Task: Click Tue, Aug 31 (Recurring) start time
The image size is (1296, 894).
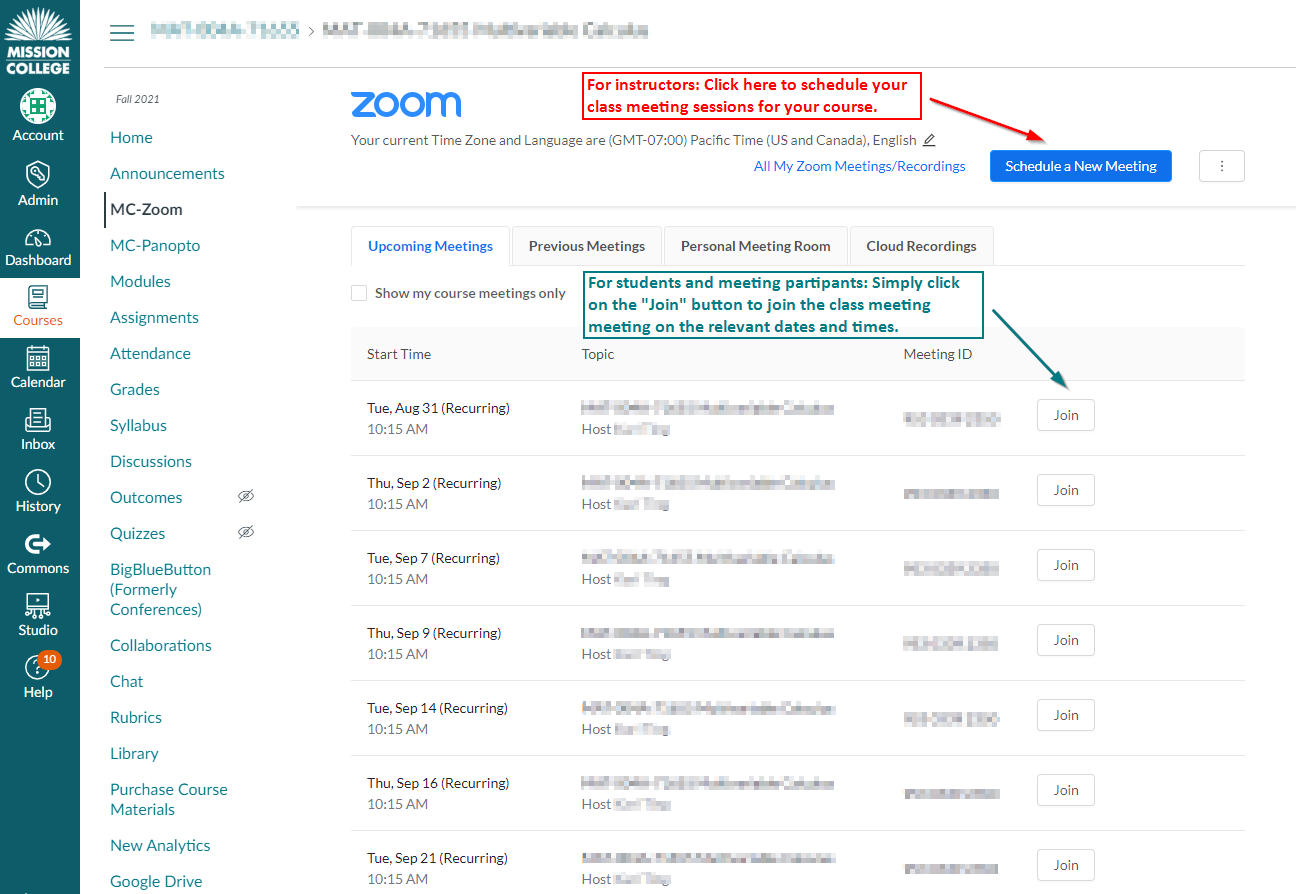Action: pyautogui.click(x=438, y=408)
